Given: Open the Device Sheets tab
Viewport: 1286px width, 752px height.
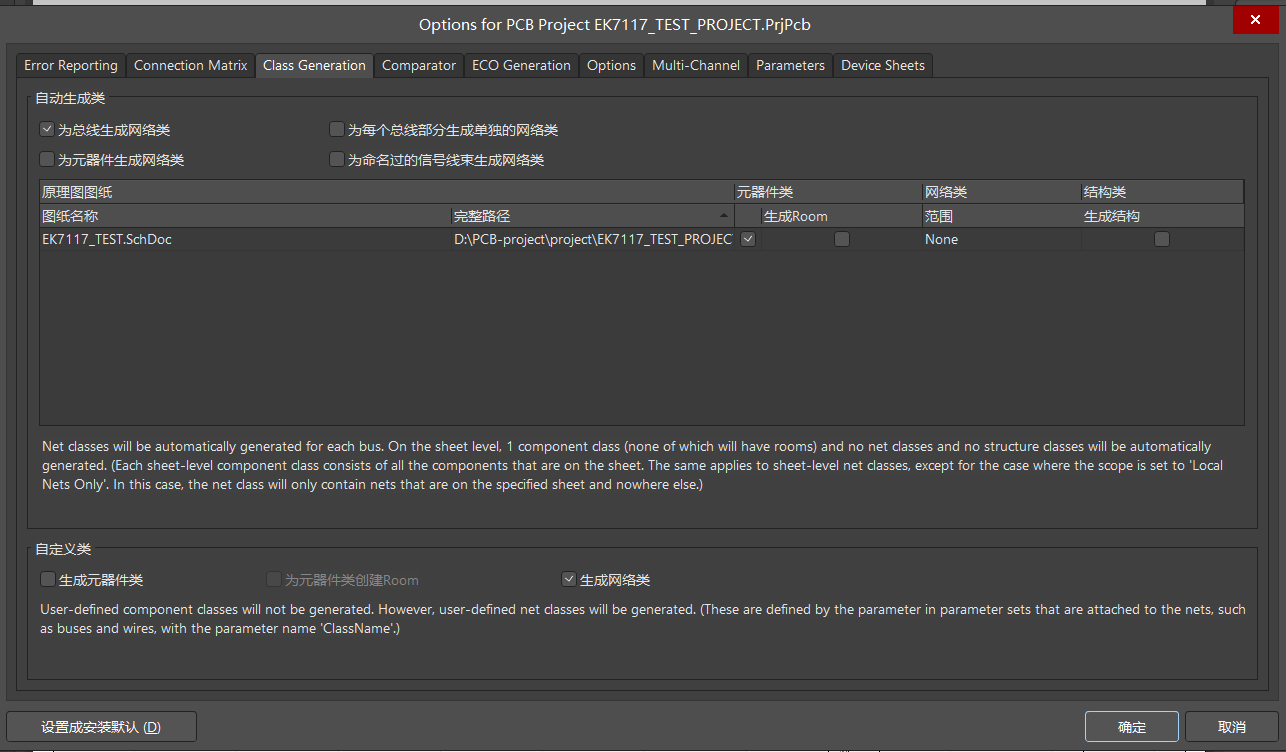Looking at the screenshot, I should pyautogui.click(x=883, y=65).
